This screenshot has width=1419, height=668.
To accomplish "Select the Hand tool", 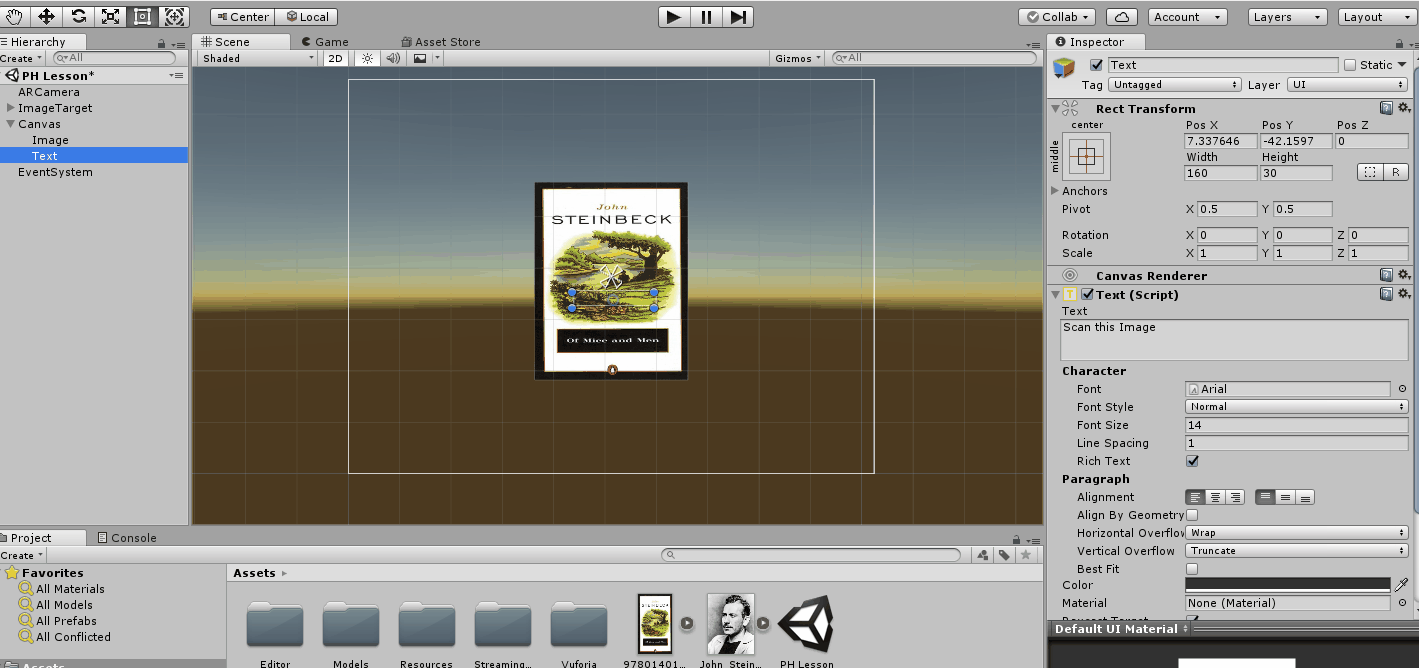I will tap(13, 16).
